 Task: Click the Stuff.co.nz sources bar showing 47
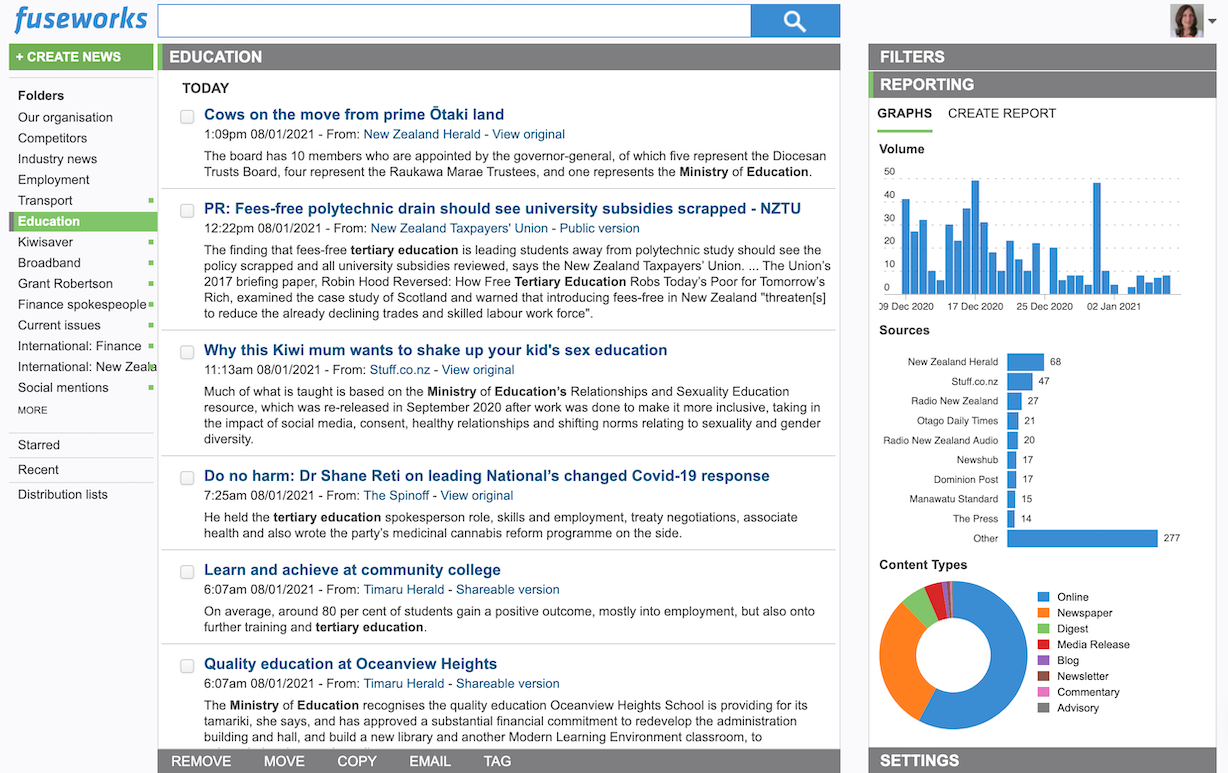pyautogui.click(x=1019, y=382)
